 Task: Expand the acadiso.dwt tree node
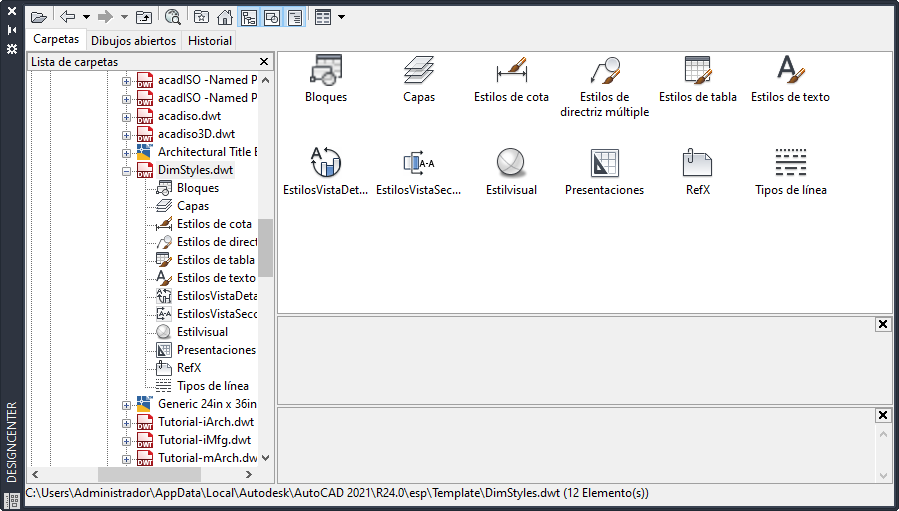(126, 118)
